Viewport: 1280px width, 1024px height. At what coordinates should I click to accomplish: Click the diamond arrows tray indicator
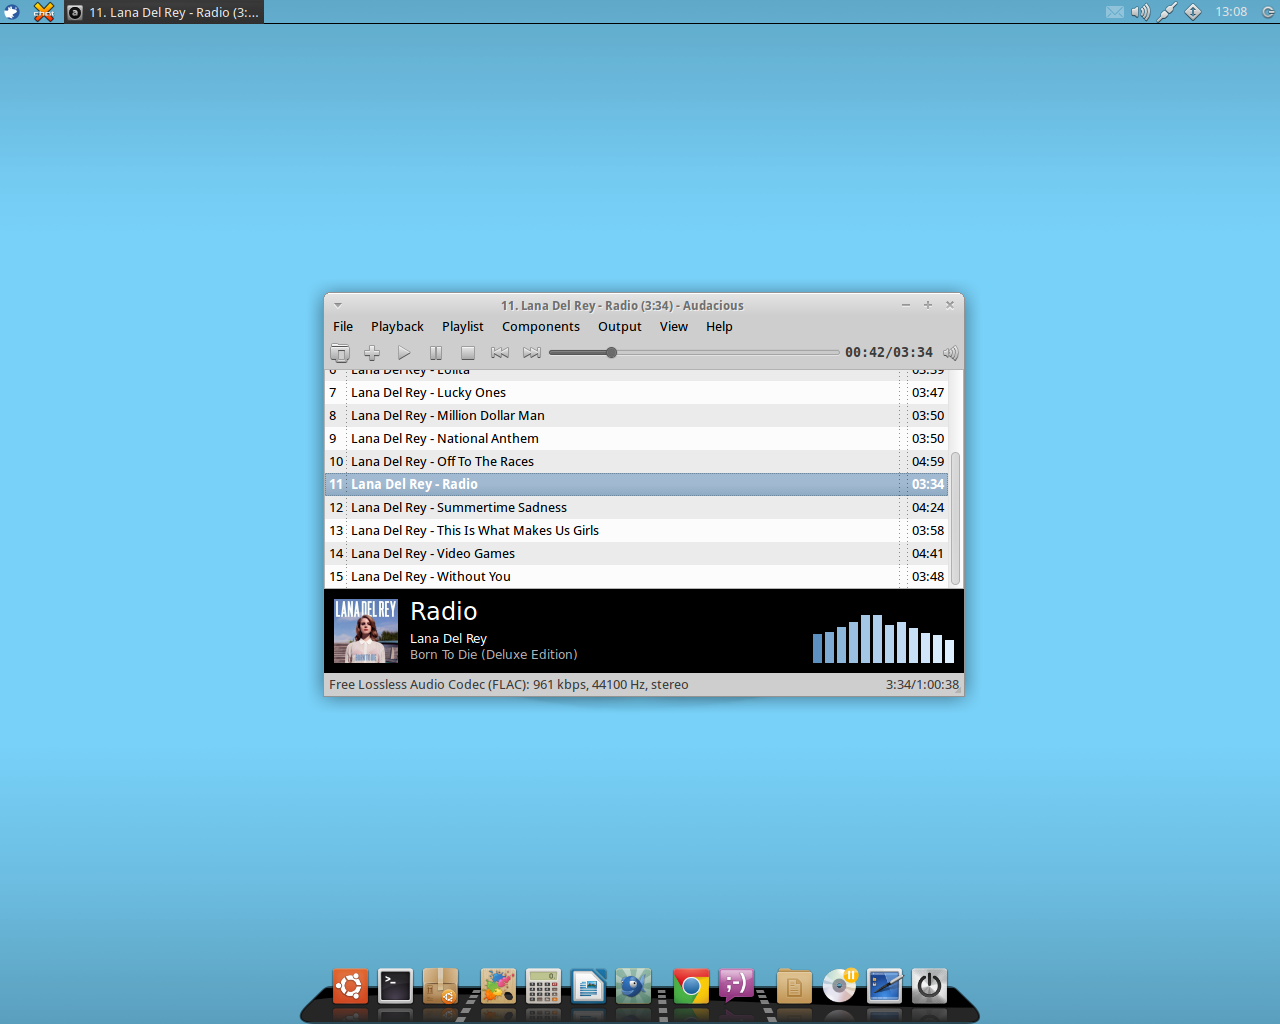click(1193, 12)
